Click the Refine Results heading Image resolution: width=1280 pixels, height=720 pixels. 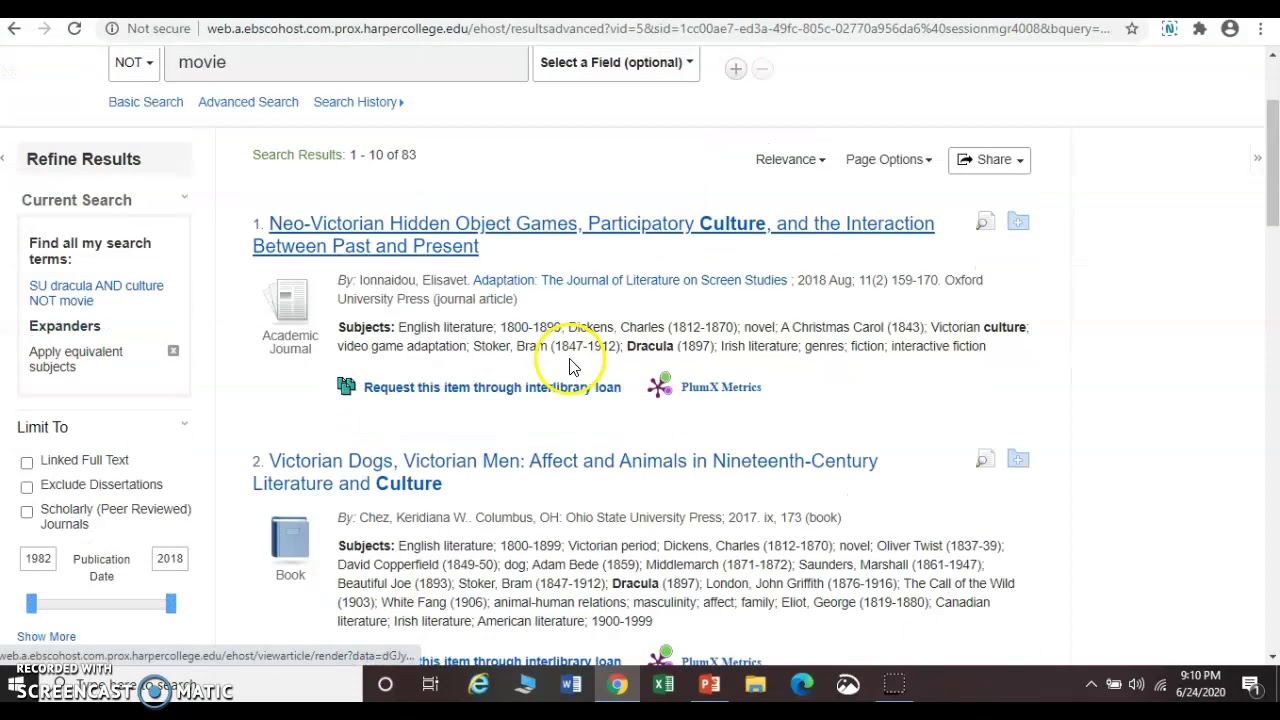84,159
